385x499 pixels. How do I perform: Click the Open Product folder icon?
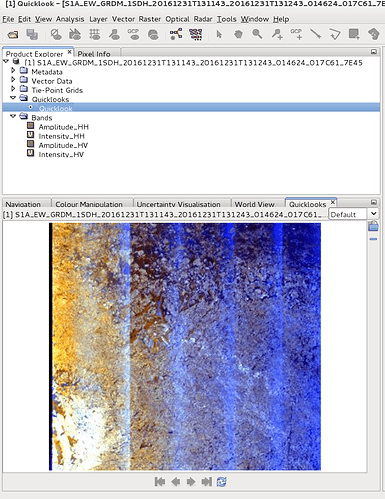point(13,34)
